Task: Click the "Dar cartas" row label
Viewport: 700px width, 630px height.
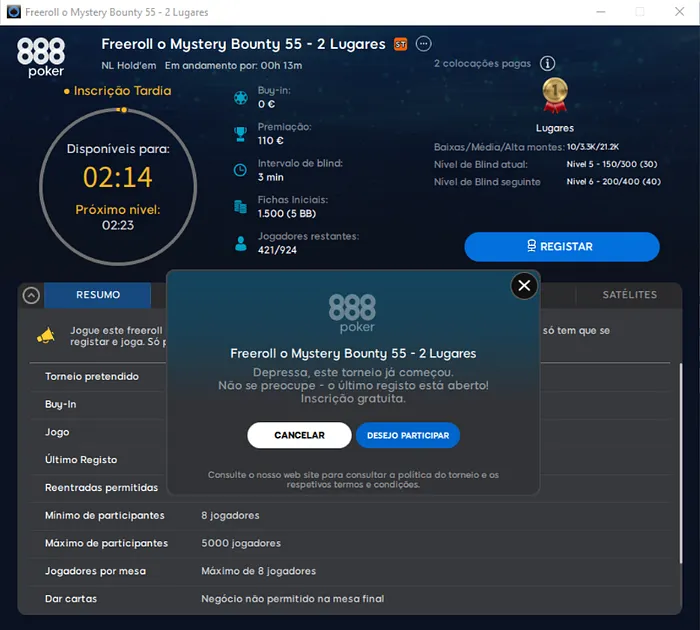Action: pyautogui.click(x=71, y=599)
